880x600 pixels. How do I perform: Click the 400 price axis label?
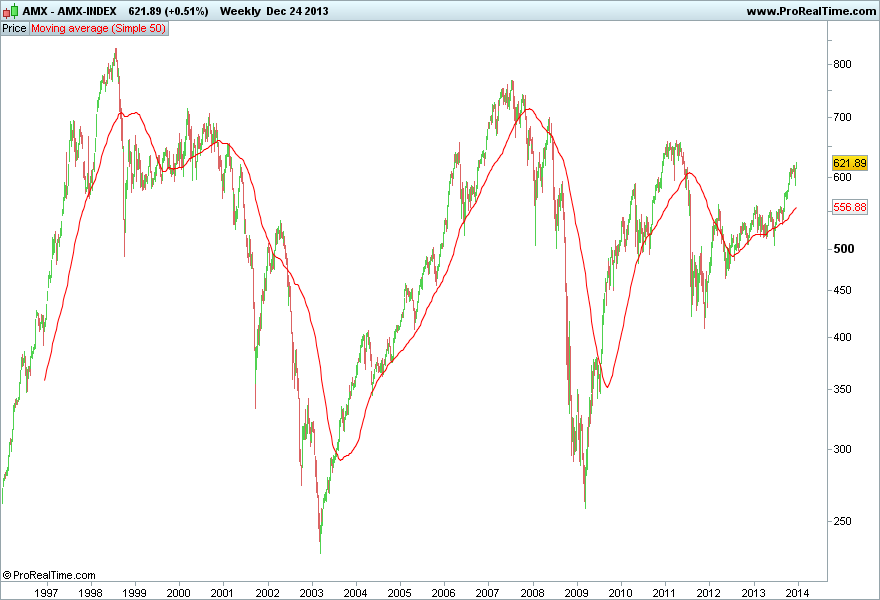[842, 337]
